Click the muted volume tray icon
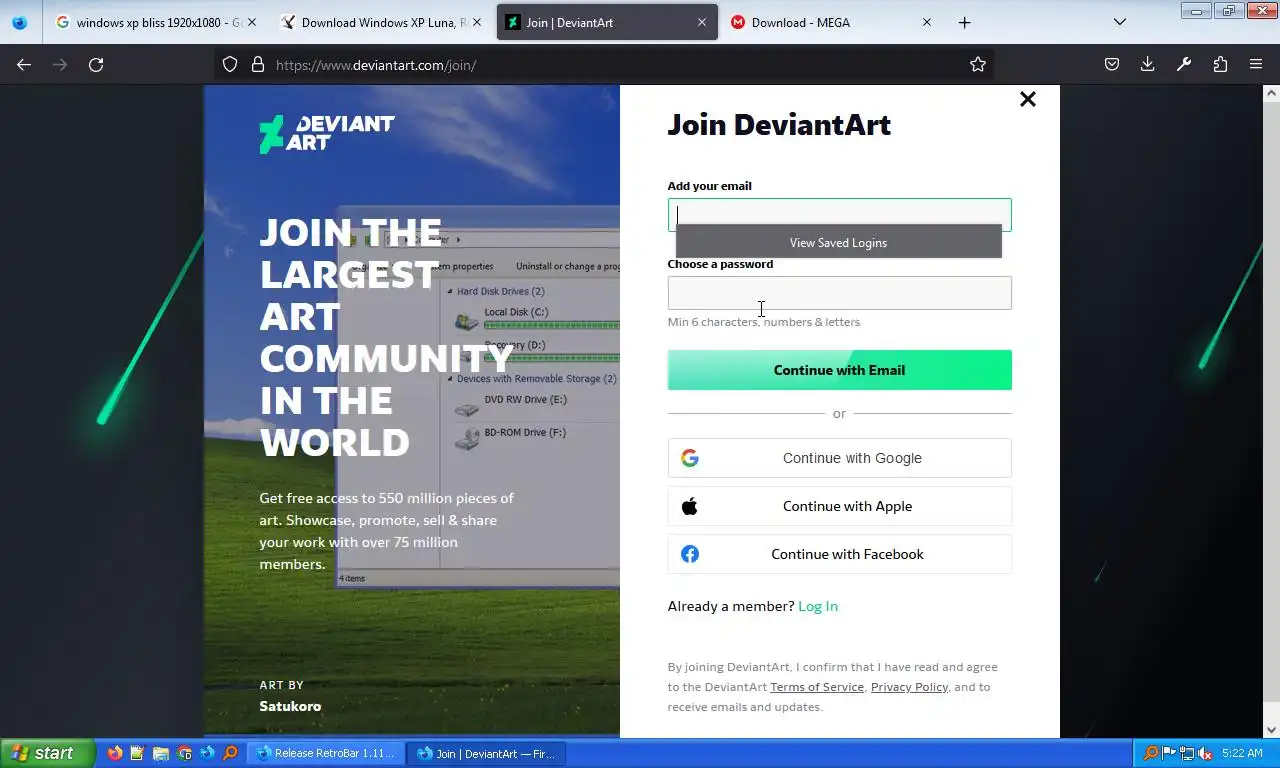 pyautogui.click(x=1205, y=753)
